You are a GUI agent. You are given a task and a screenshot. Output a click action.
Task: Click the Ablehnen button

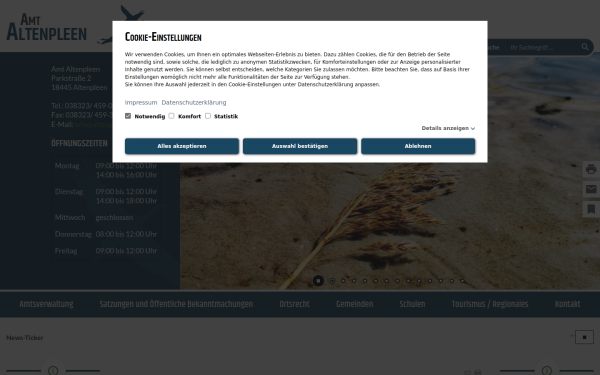pos(418,146)
